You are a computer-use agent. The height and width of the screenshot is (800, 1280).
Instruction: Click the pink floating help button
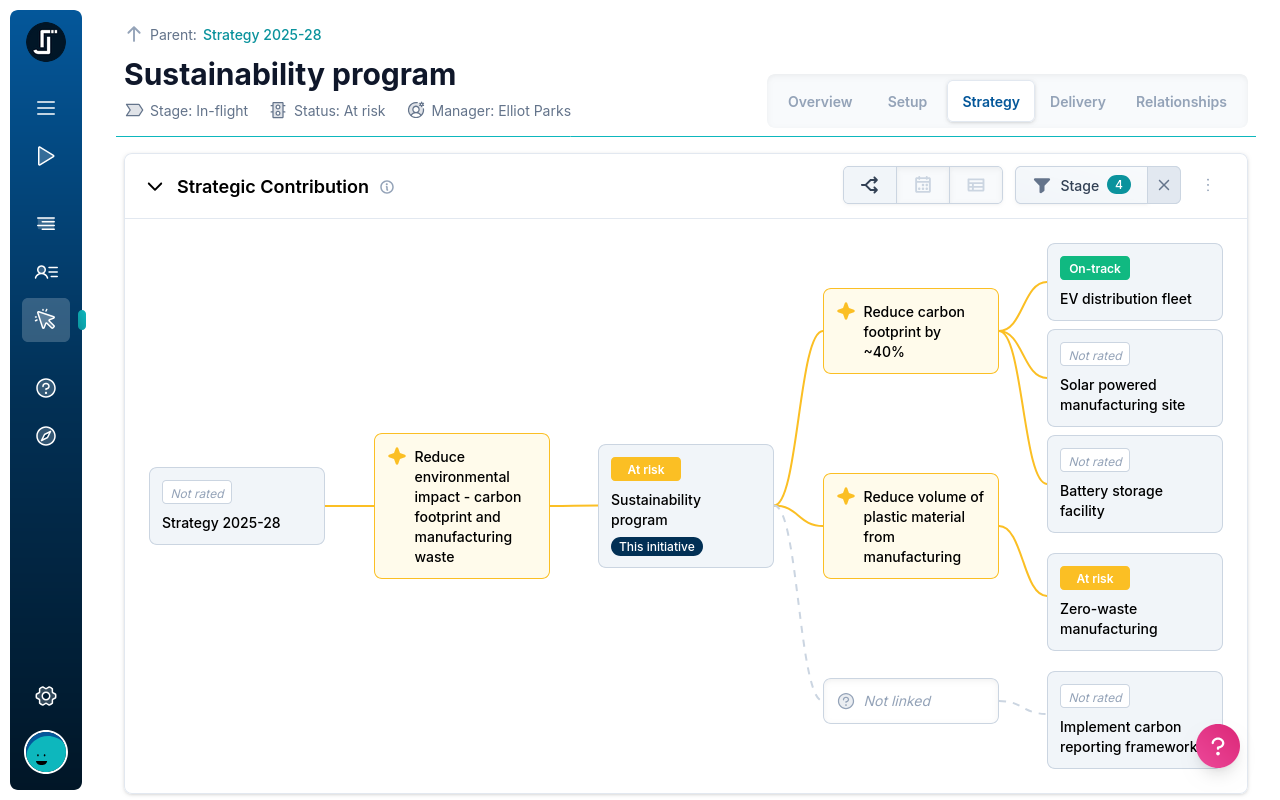pyautogui.click(x=1218, y=746)
